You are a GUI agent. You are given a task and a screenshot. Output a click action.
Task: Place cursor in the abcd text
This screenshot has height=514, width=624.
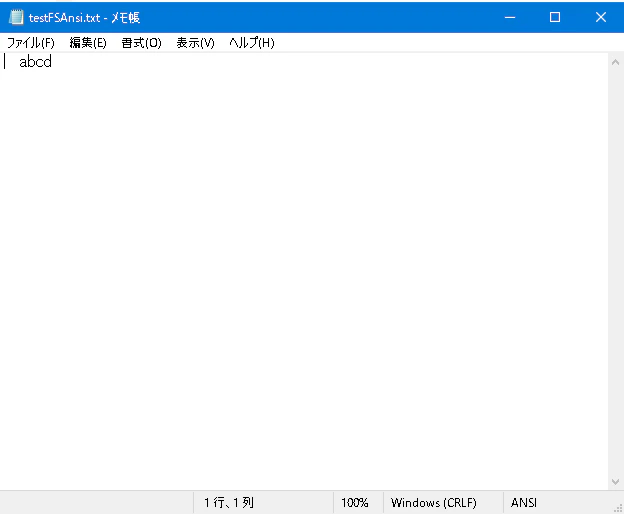(x=35, y=62)
